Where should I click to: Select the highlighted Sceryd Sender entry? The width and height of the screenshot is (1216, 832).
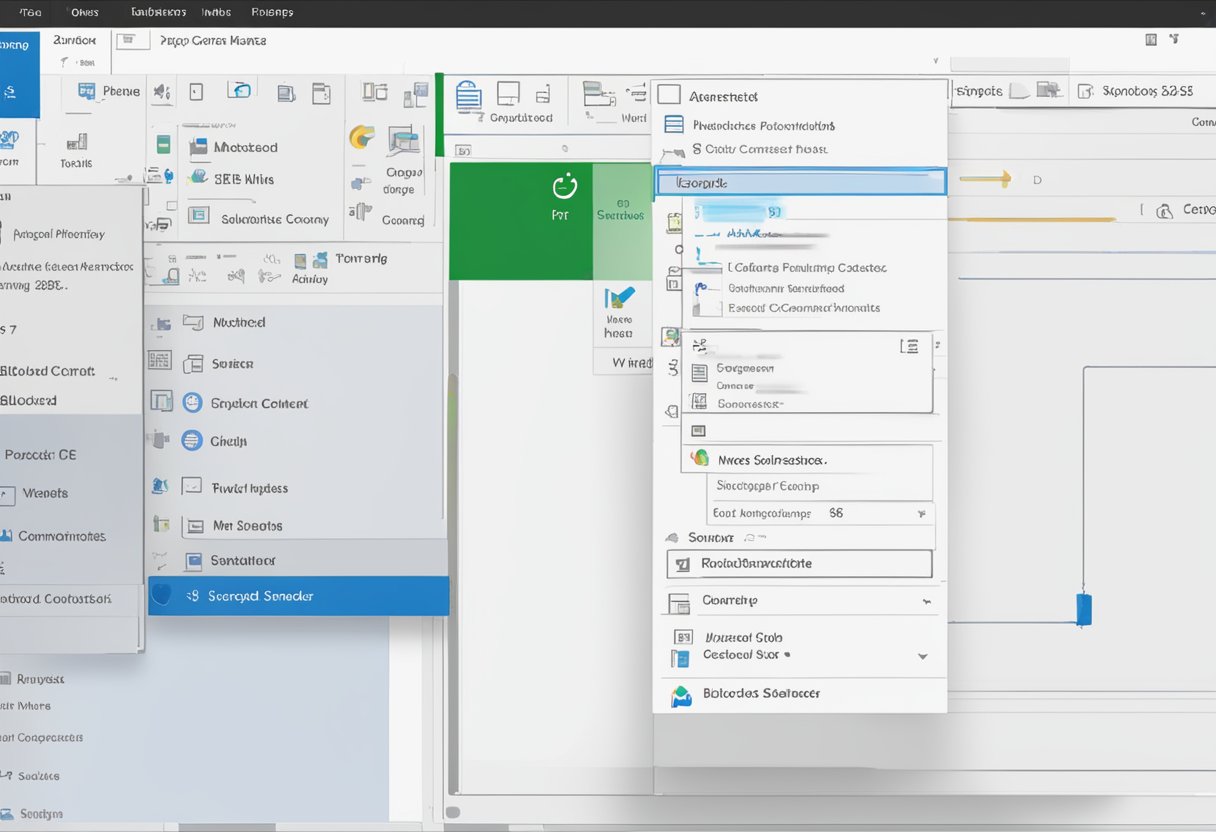(298, 596)
